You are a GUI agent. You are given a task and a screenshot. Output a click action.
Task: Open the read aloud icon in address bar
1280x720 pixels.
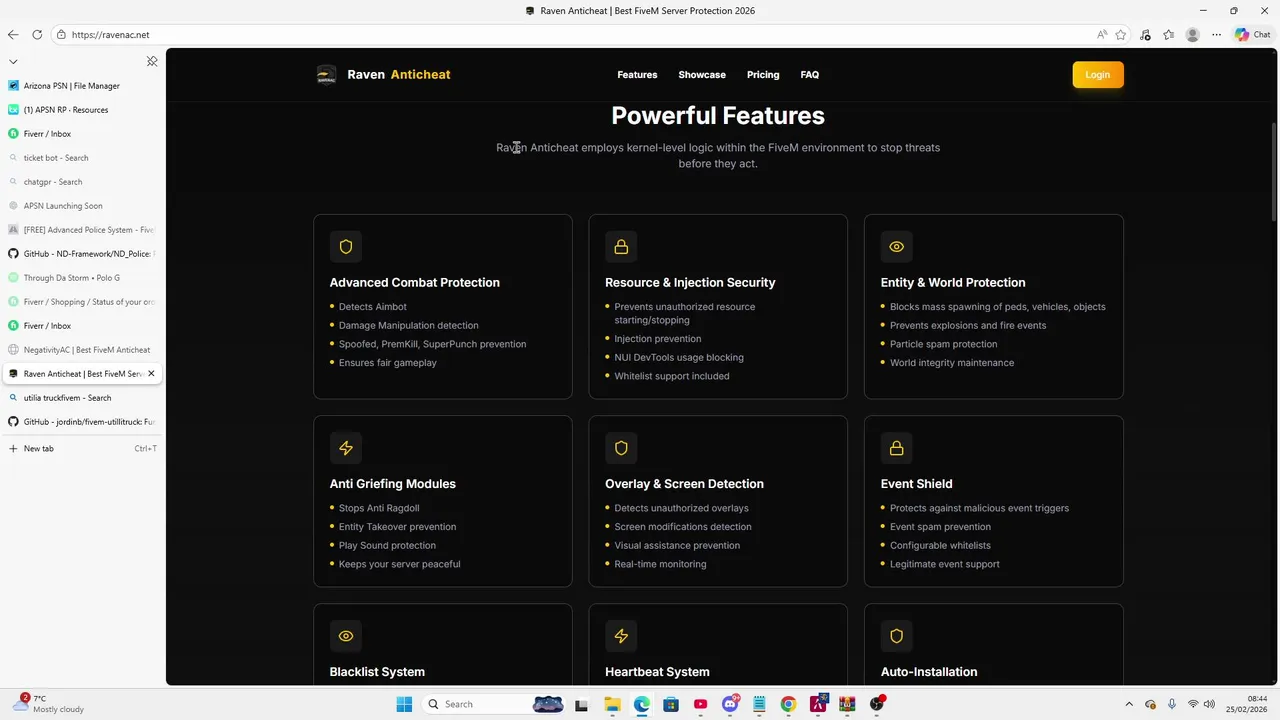point(1102,34)
